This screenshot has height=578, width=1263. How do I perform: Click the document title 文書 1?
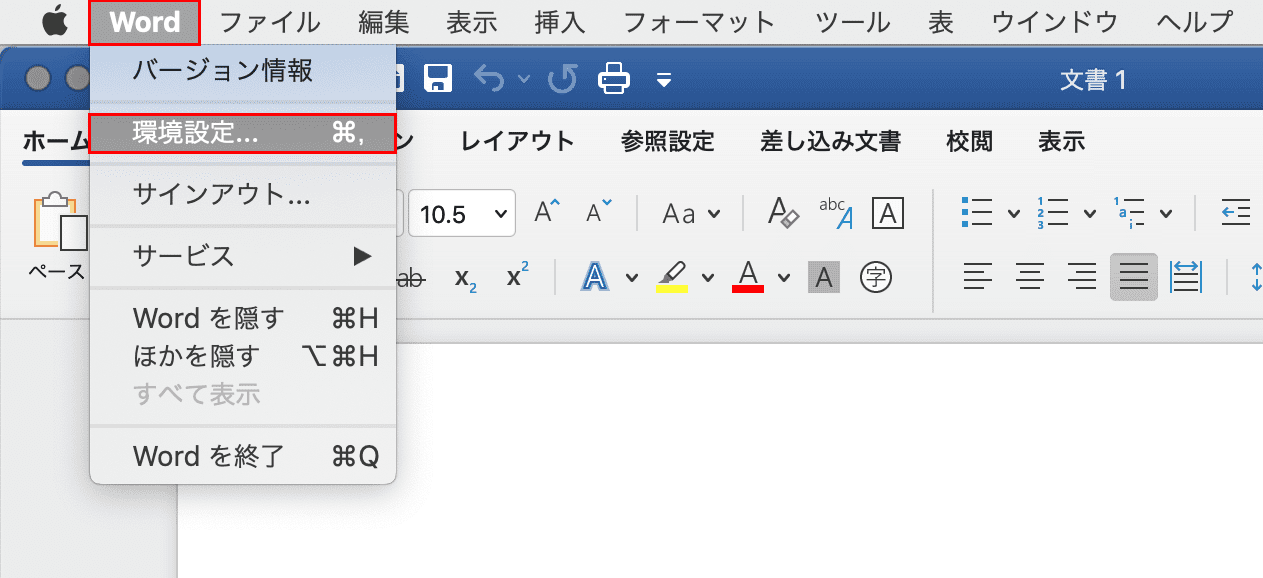tap(1093, 80)
